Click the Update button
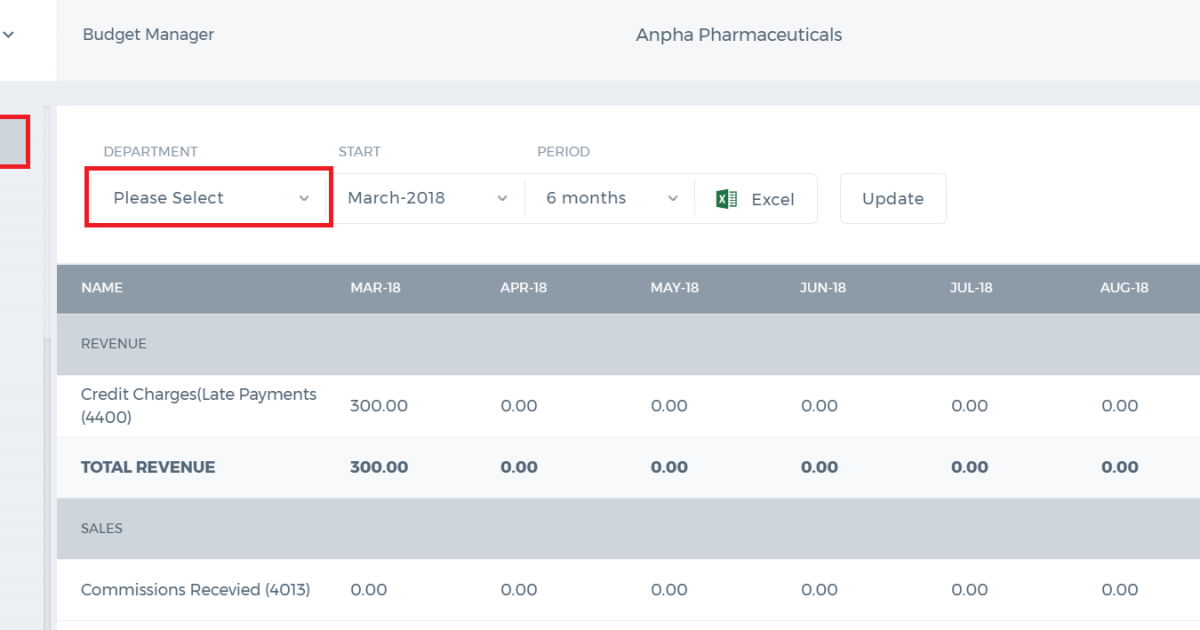The width and height of the screenshot is (1200, 630). click(x=893, y=199)
